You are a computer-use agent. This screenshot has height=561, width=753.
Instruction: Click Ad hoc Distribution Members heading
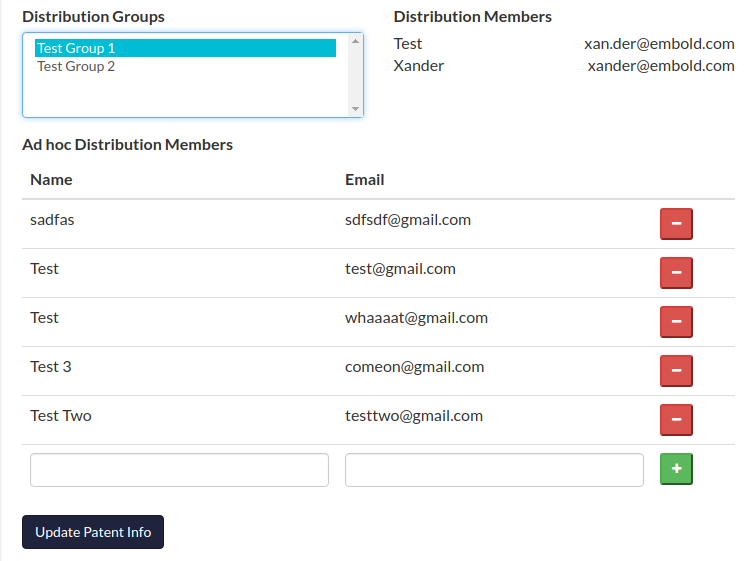(127, 145)
